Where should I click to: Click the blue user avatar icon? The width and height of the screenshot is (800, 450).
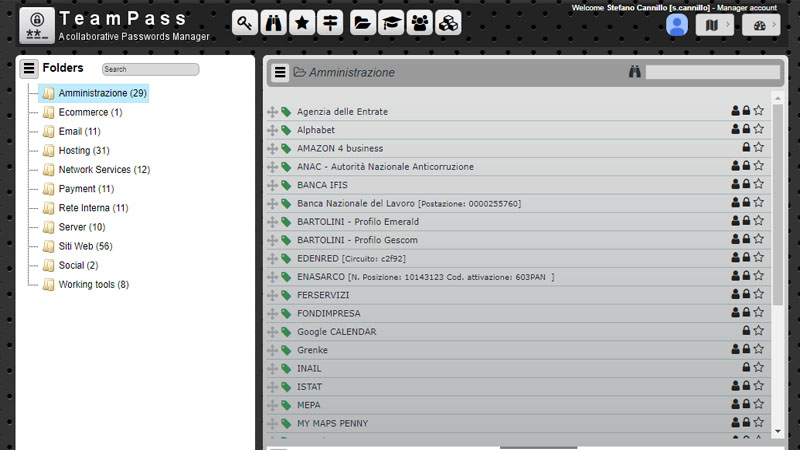click(x=677, y=25)
